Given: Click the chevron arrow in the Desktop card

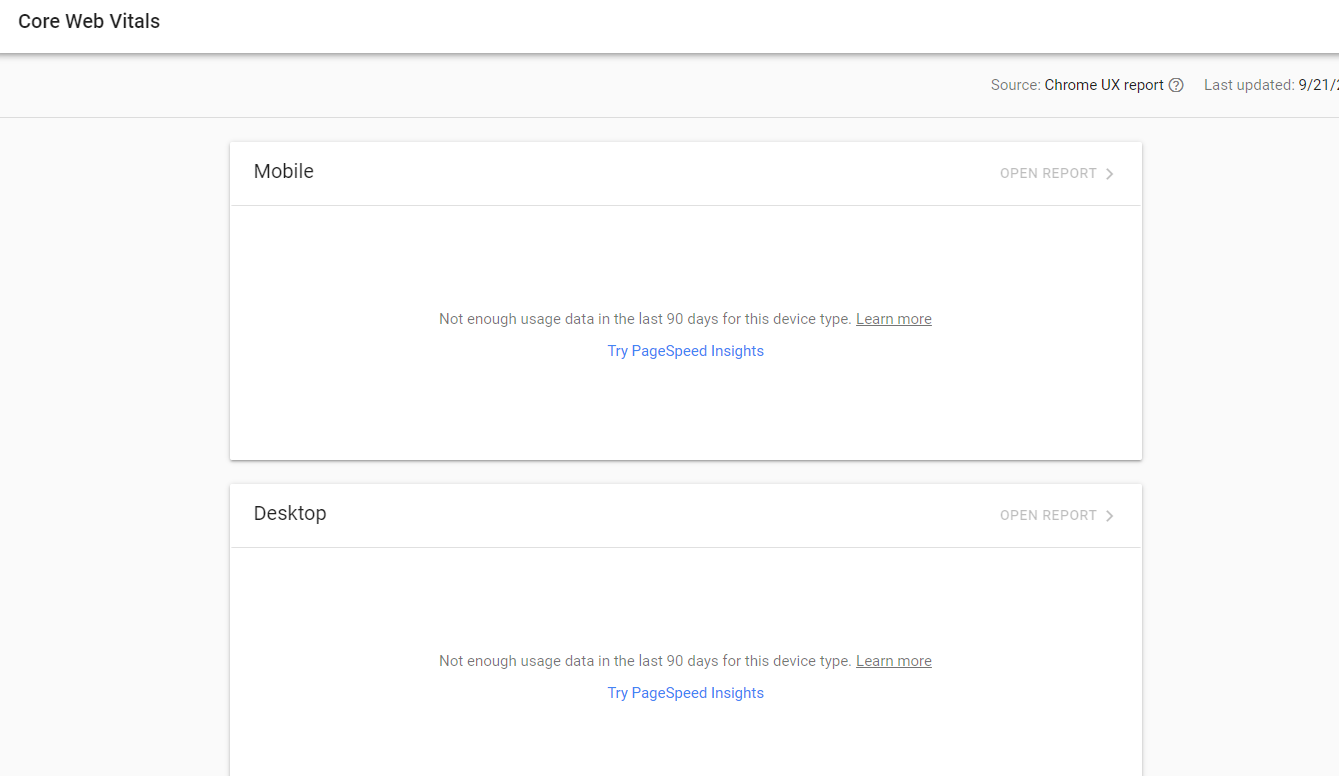Looking at the screenshot, I should [x=1110, y=516].
